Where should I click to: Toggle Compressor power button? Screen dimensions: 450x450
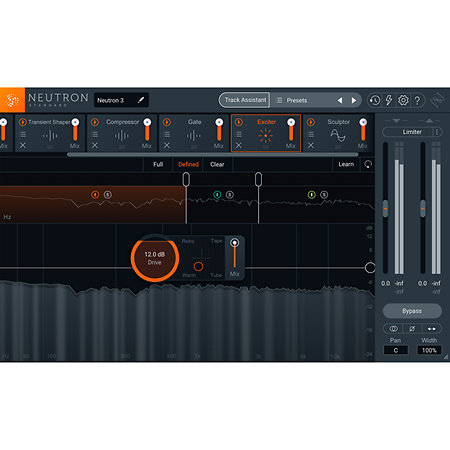point(95,122)
